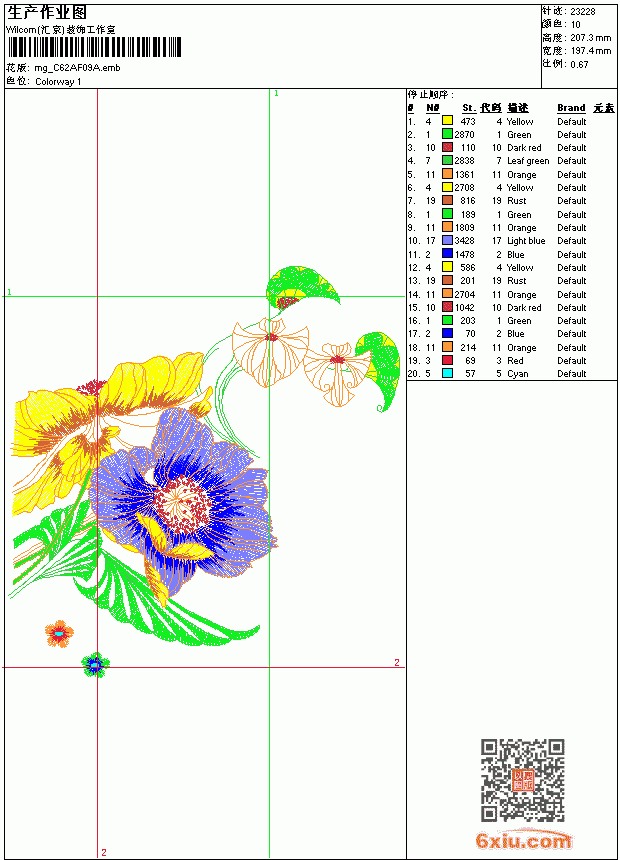
Task: Select the small blue flower motif
Action: click(x=95, y=665)
